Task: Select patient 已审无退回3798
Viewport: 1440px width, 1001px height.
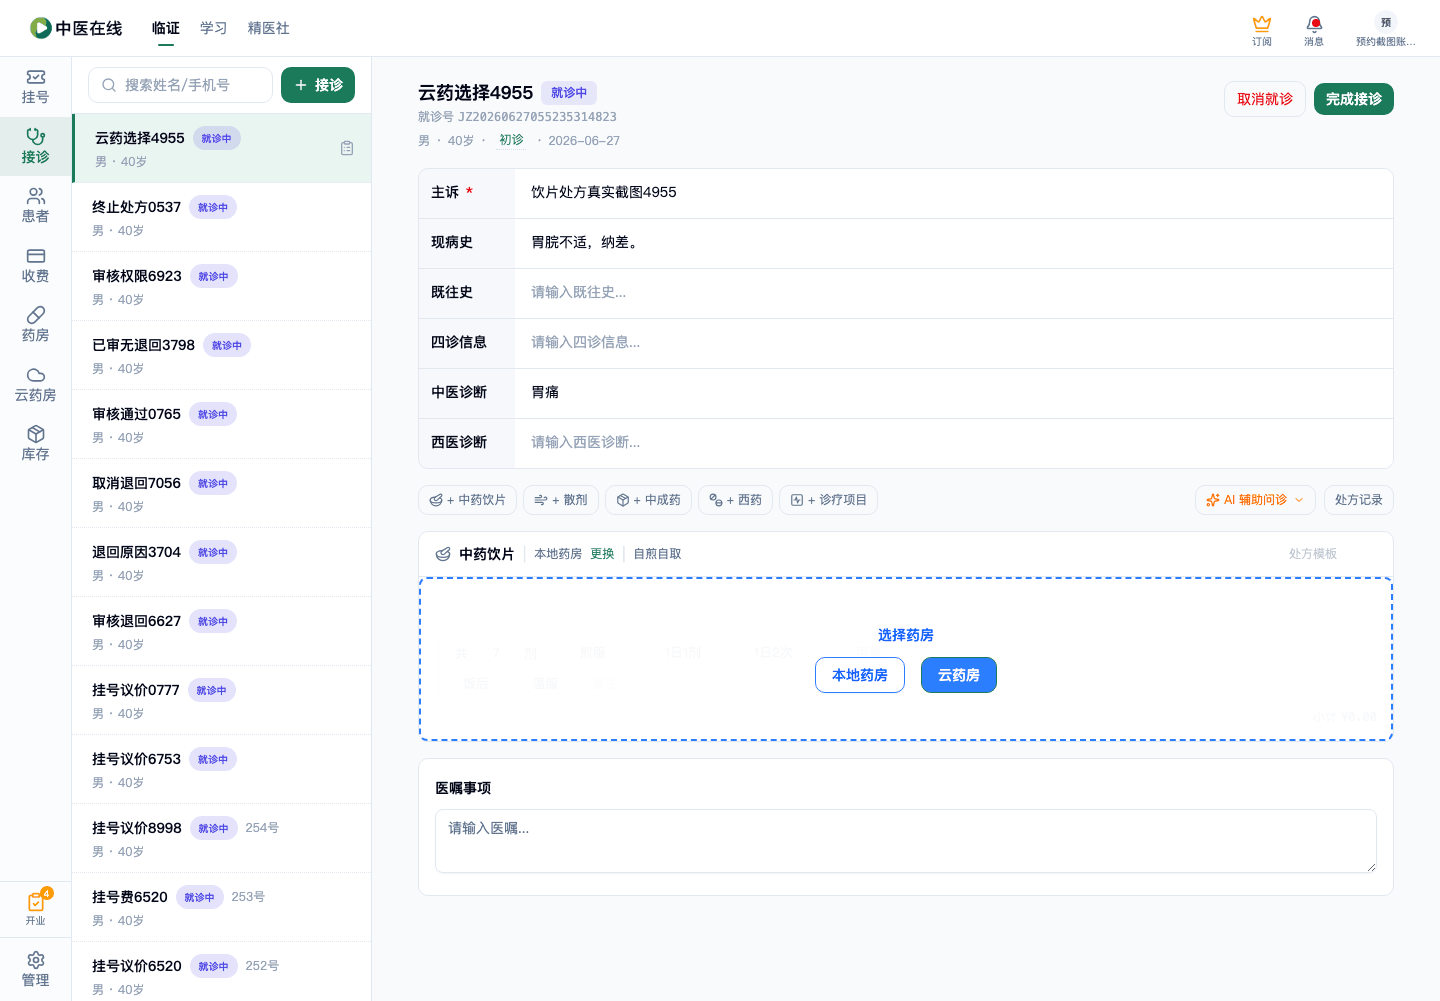Action: click(222, 355)
